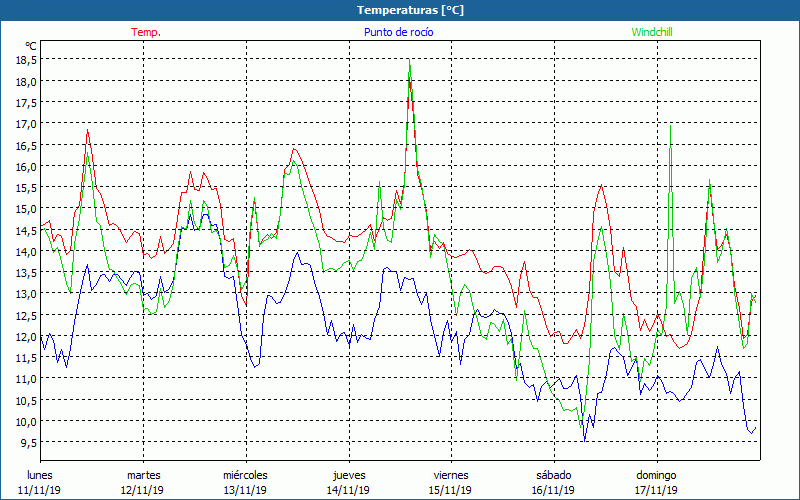The height and width of the screenshot is (500, 800).
Task: Click the 11,5 y-axis value
Action: (x=27, y=357)
